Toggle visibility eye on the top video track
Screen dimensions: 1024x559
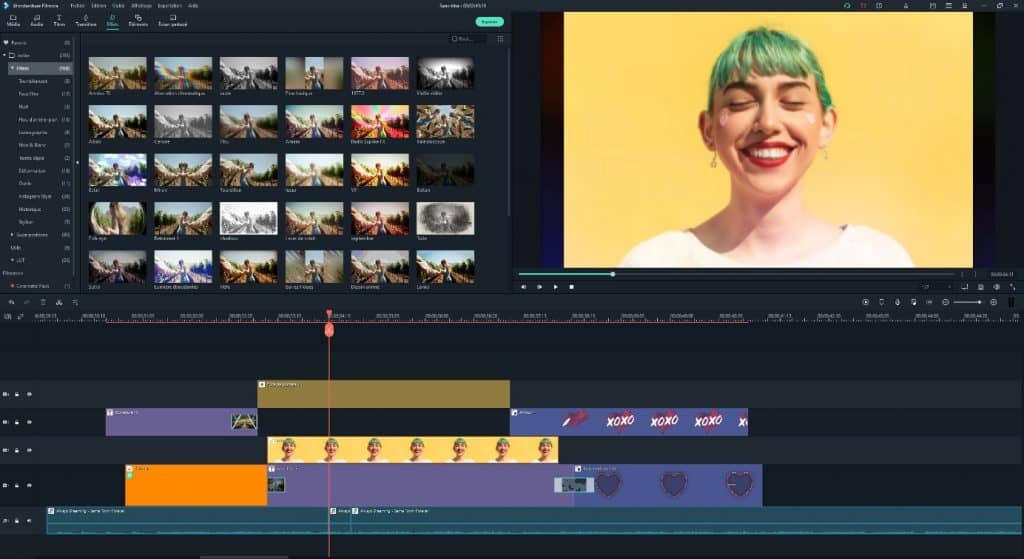pyautogui.click(x=29, y=394)
